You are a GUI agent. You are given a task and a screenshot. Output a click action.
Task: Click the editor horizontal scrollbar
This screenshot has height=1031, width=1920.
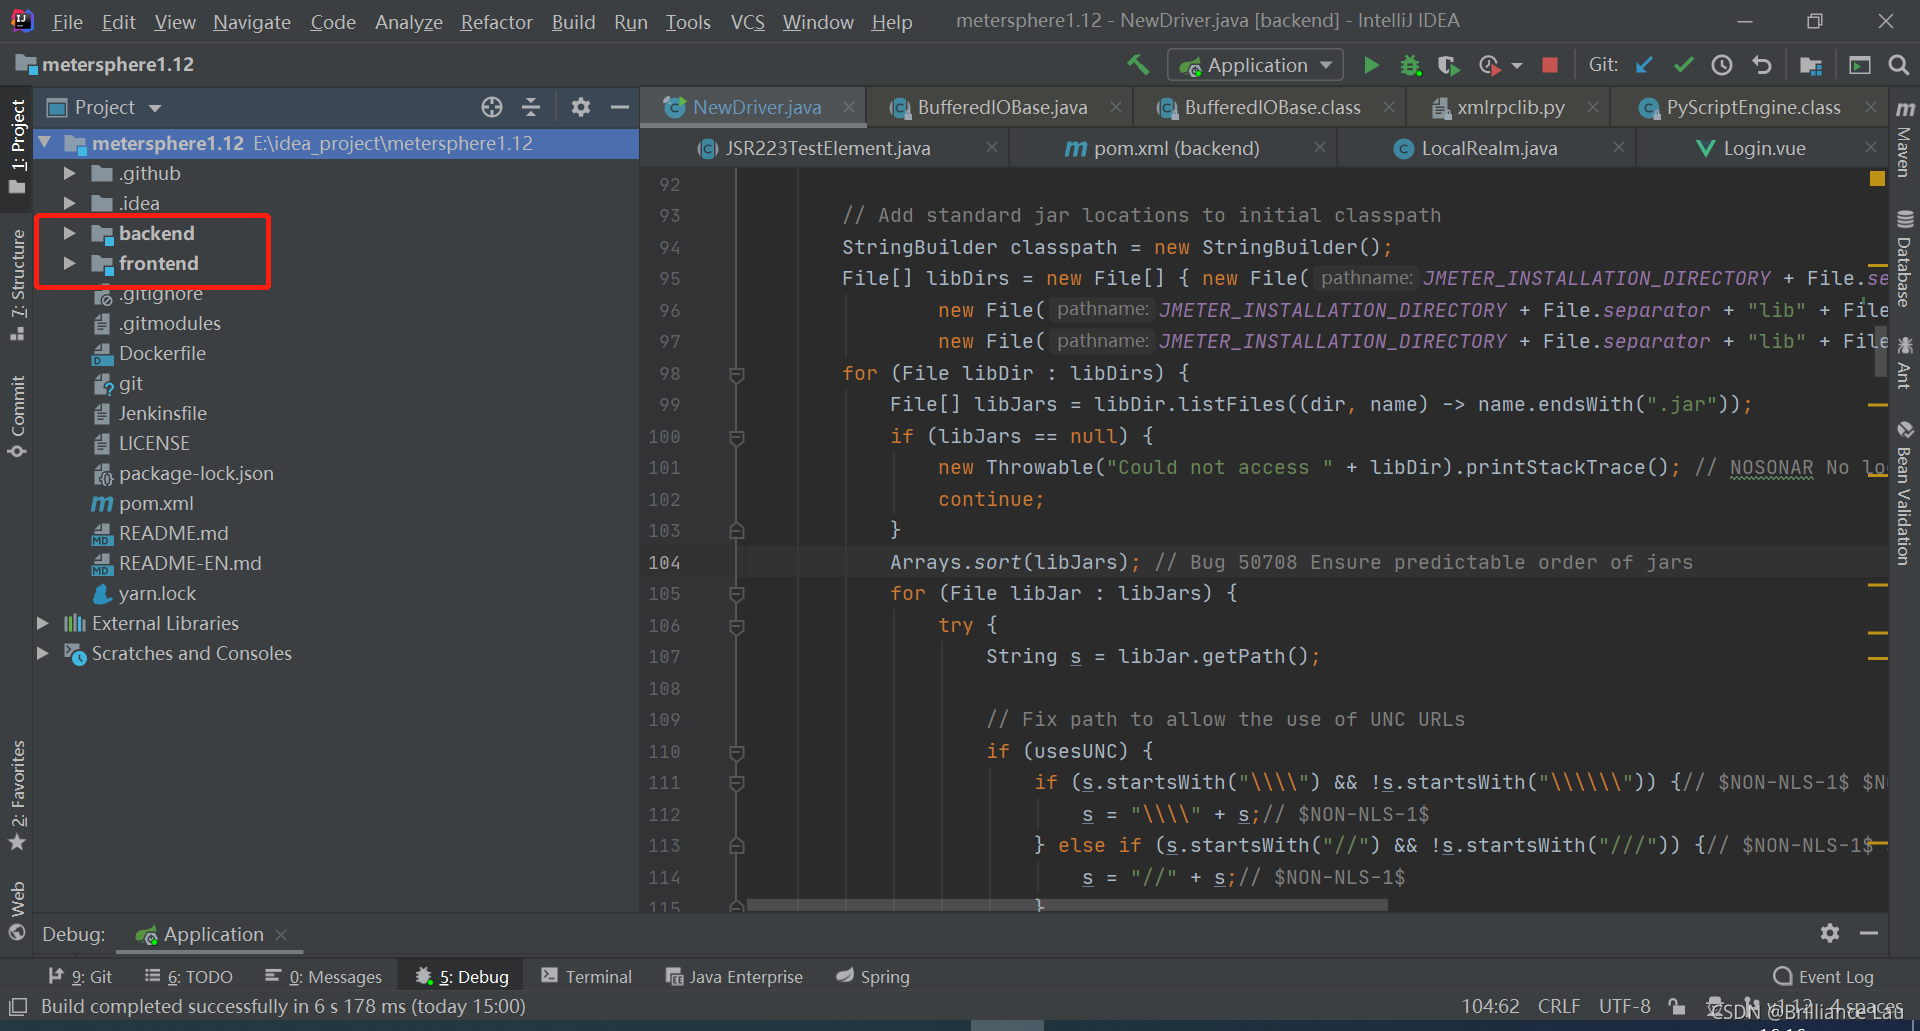coord(1067,905)
